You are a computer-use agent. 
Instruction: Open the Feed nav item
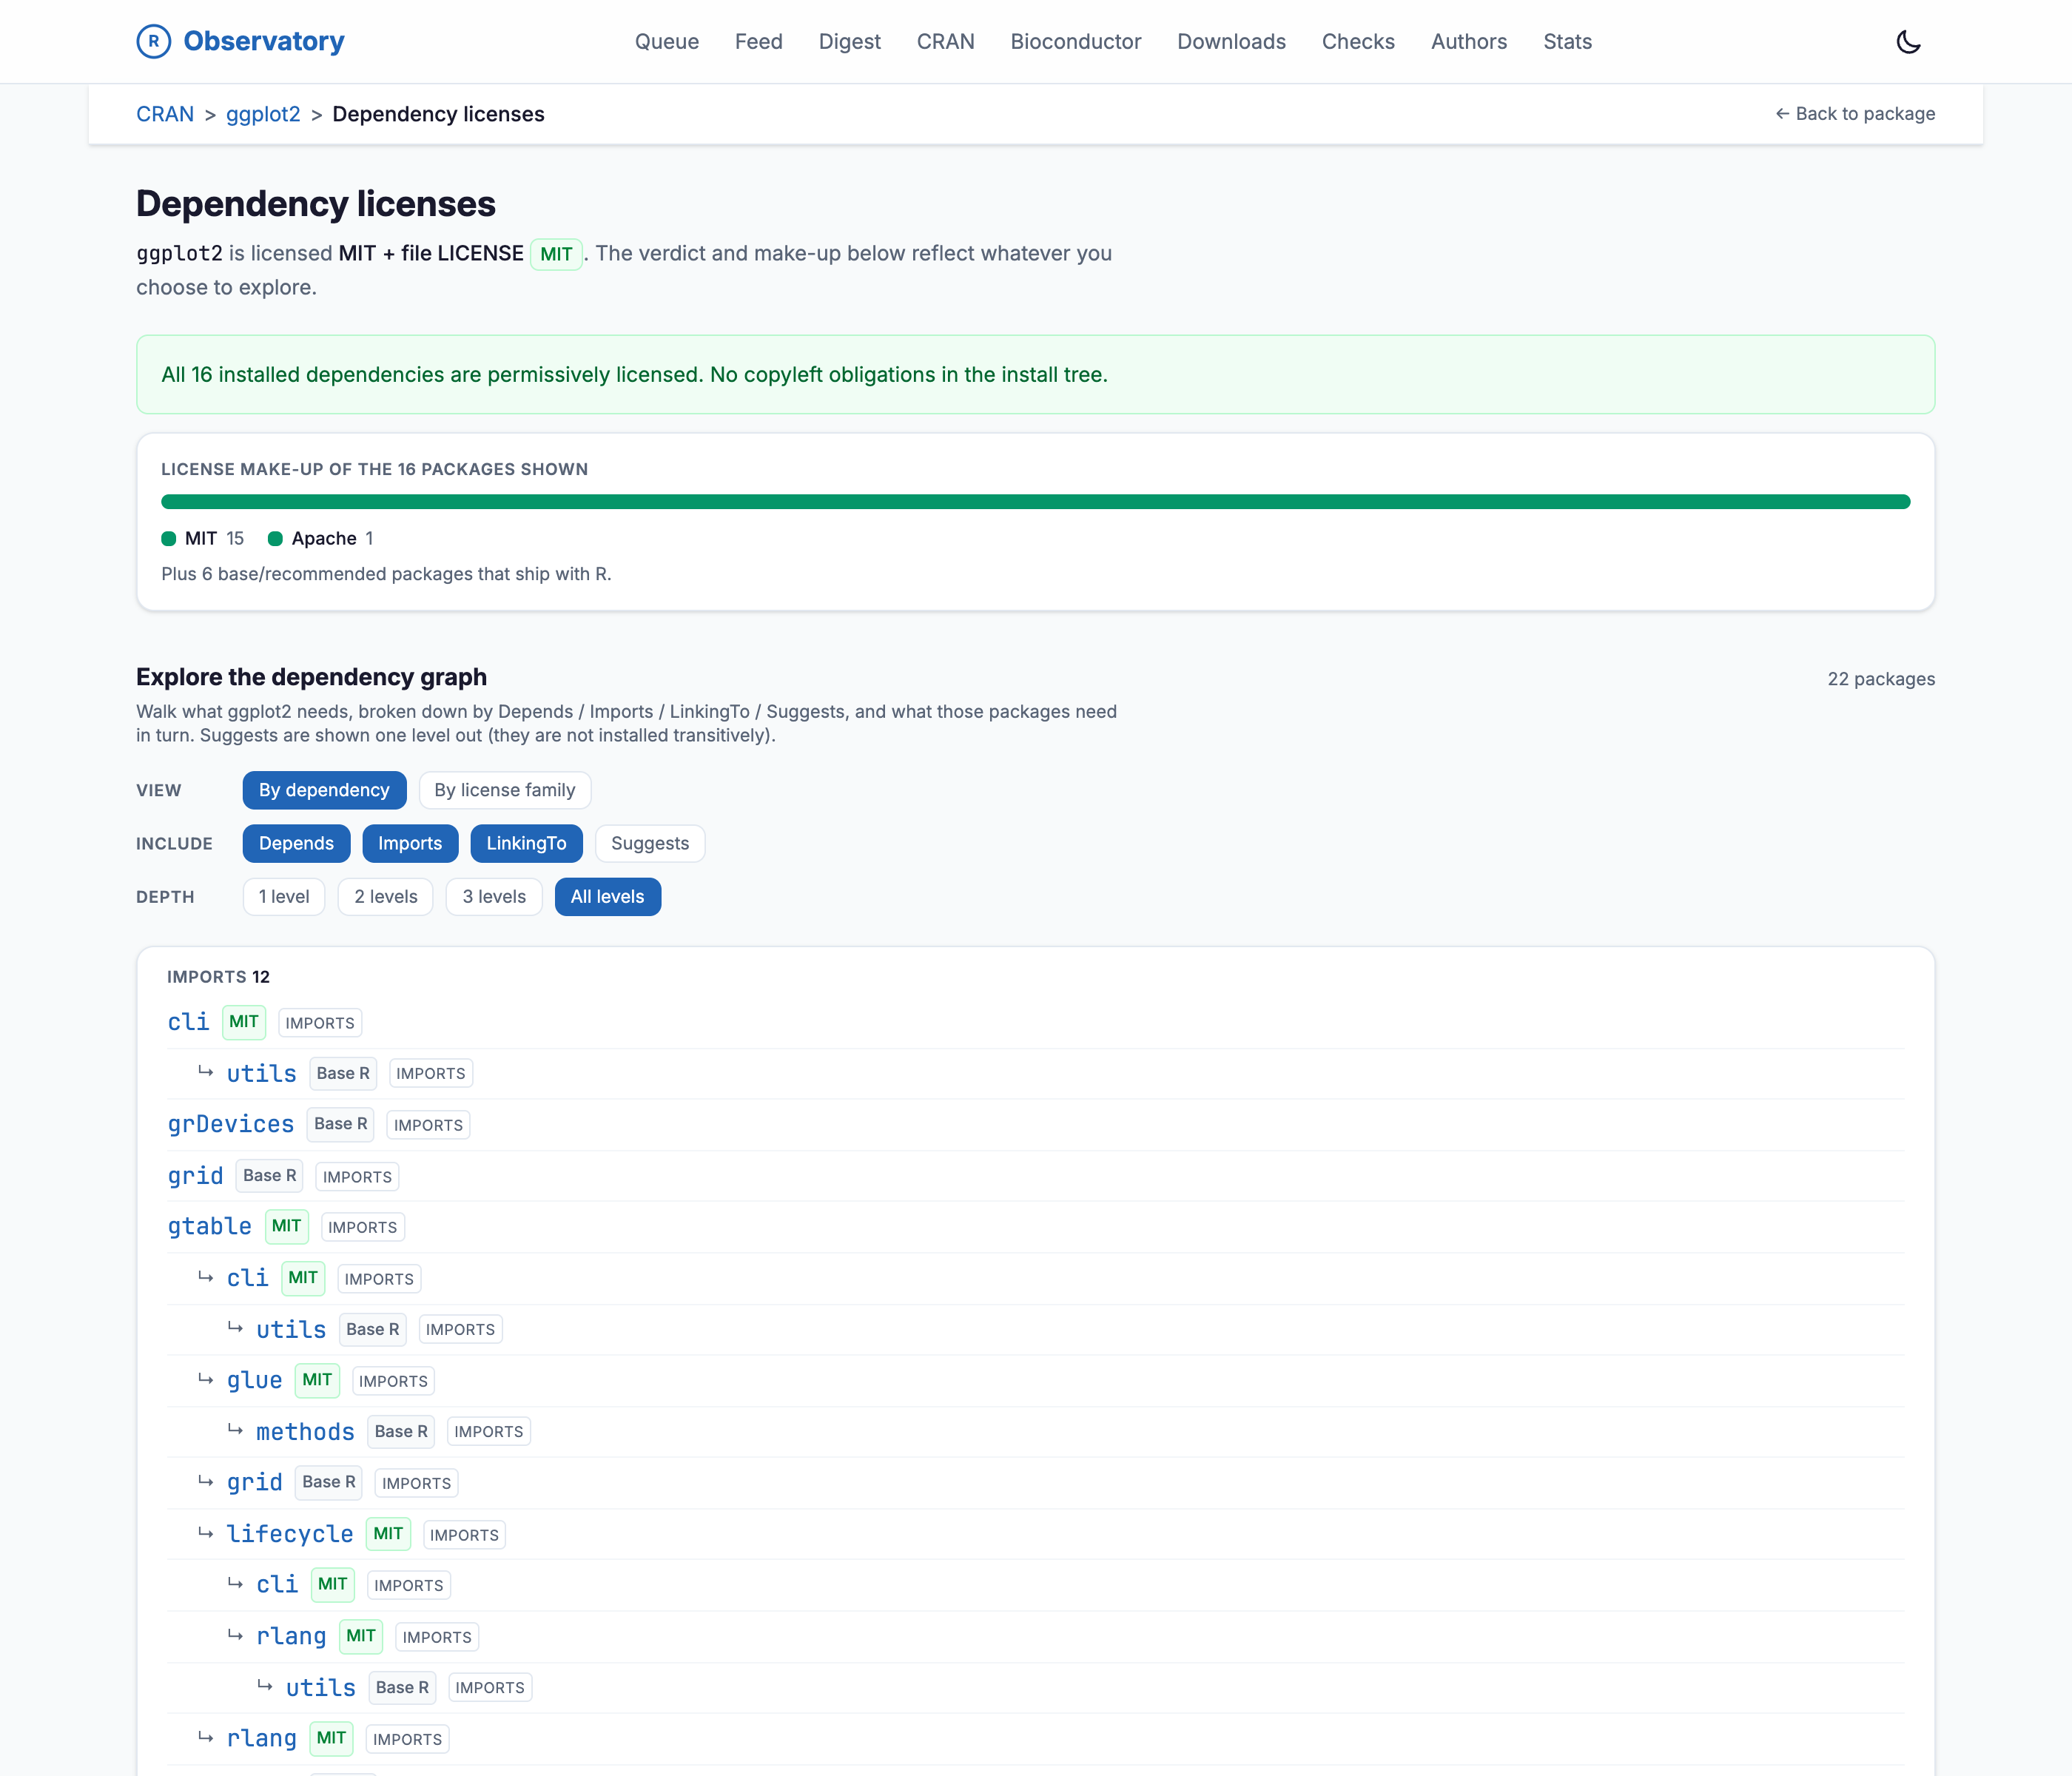coord(758,41)
